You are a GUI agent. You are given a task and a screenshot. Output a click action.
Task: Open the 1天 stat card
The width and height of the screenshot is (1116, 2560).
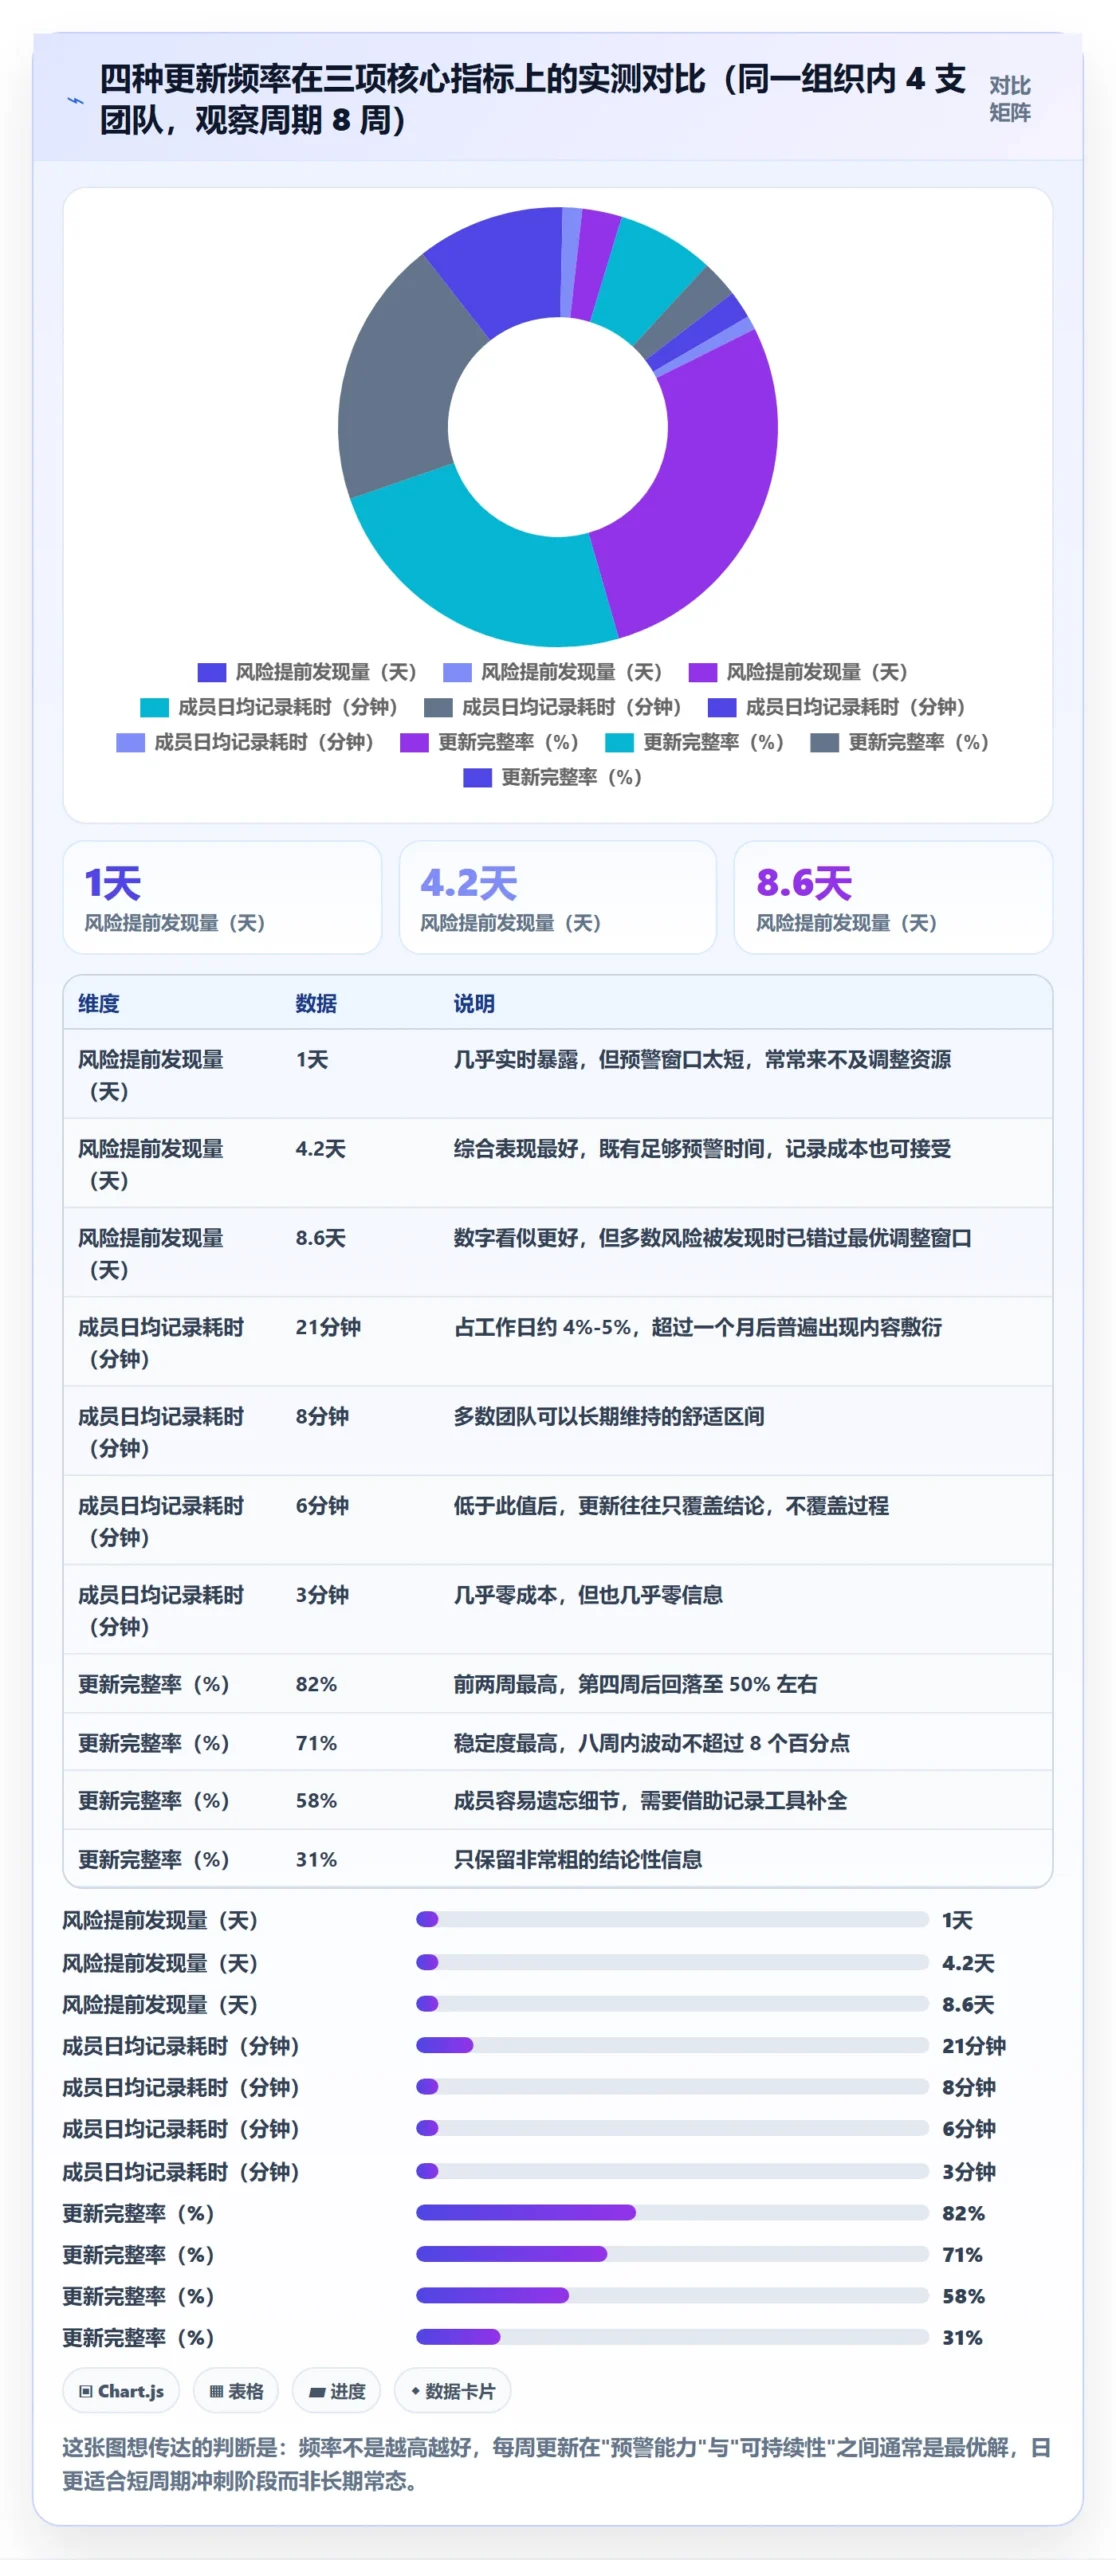point(222,897)
